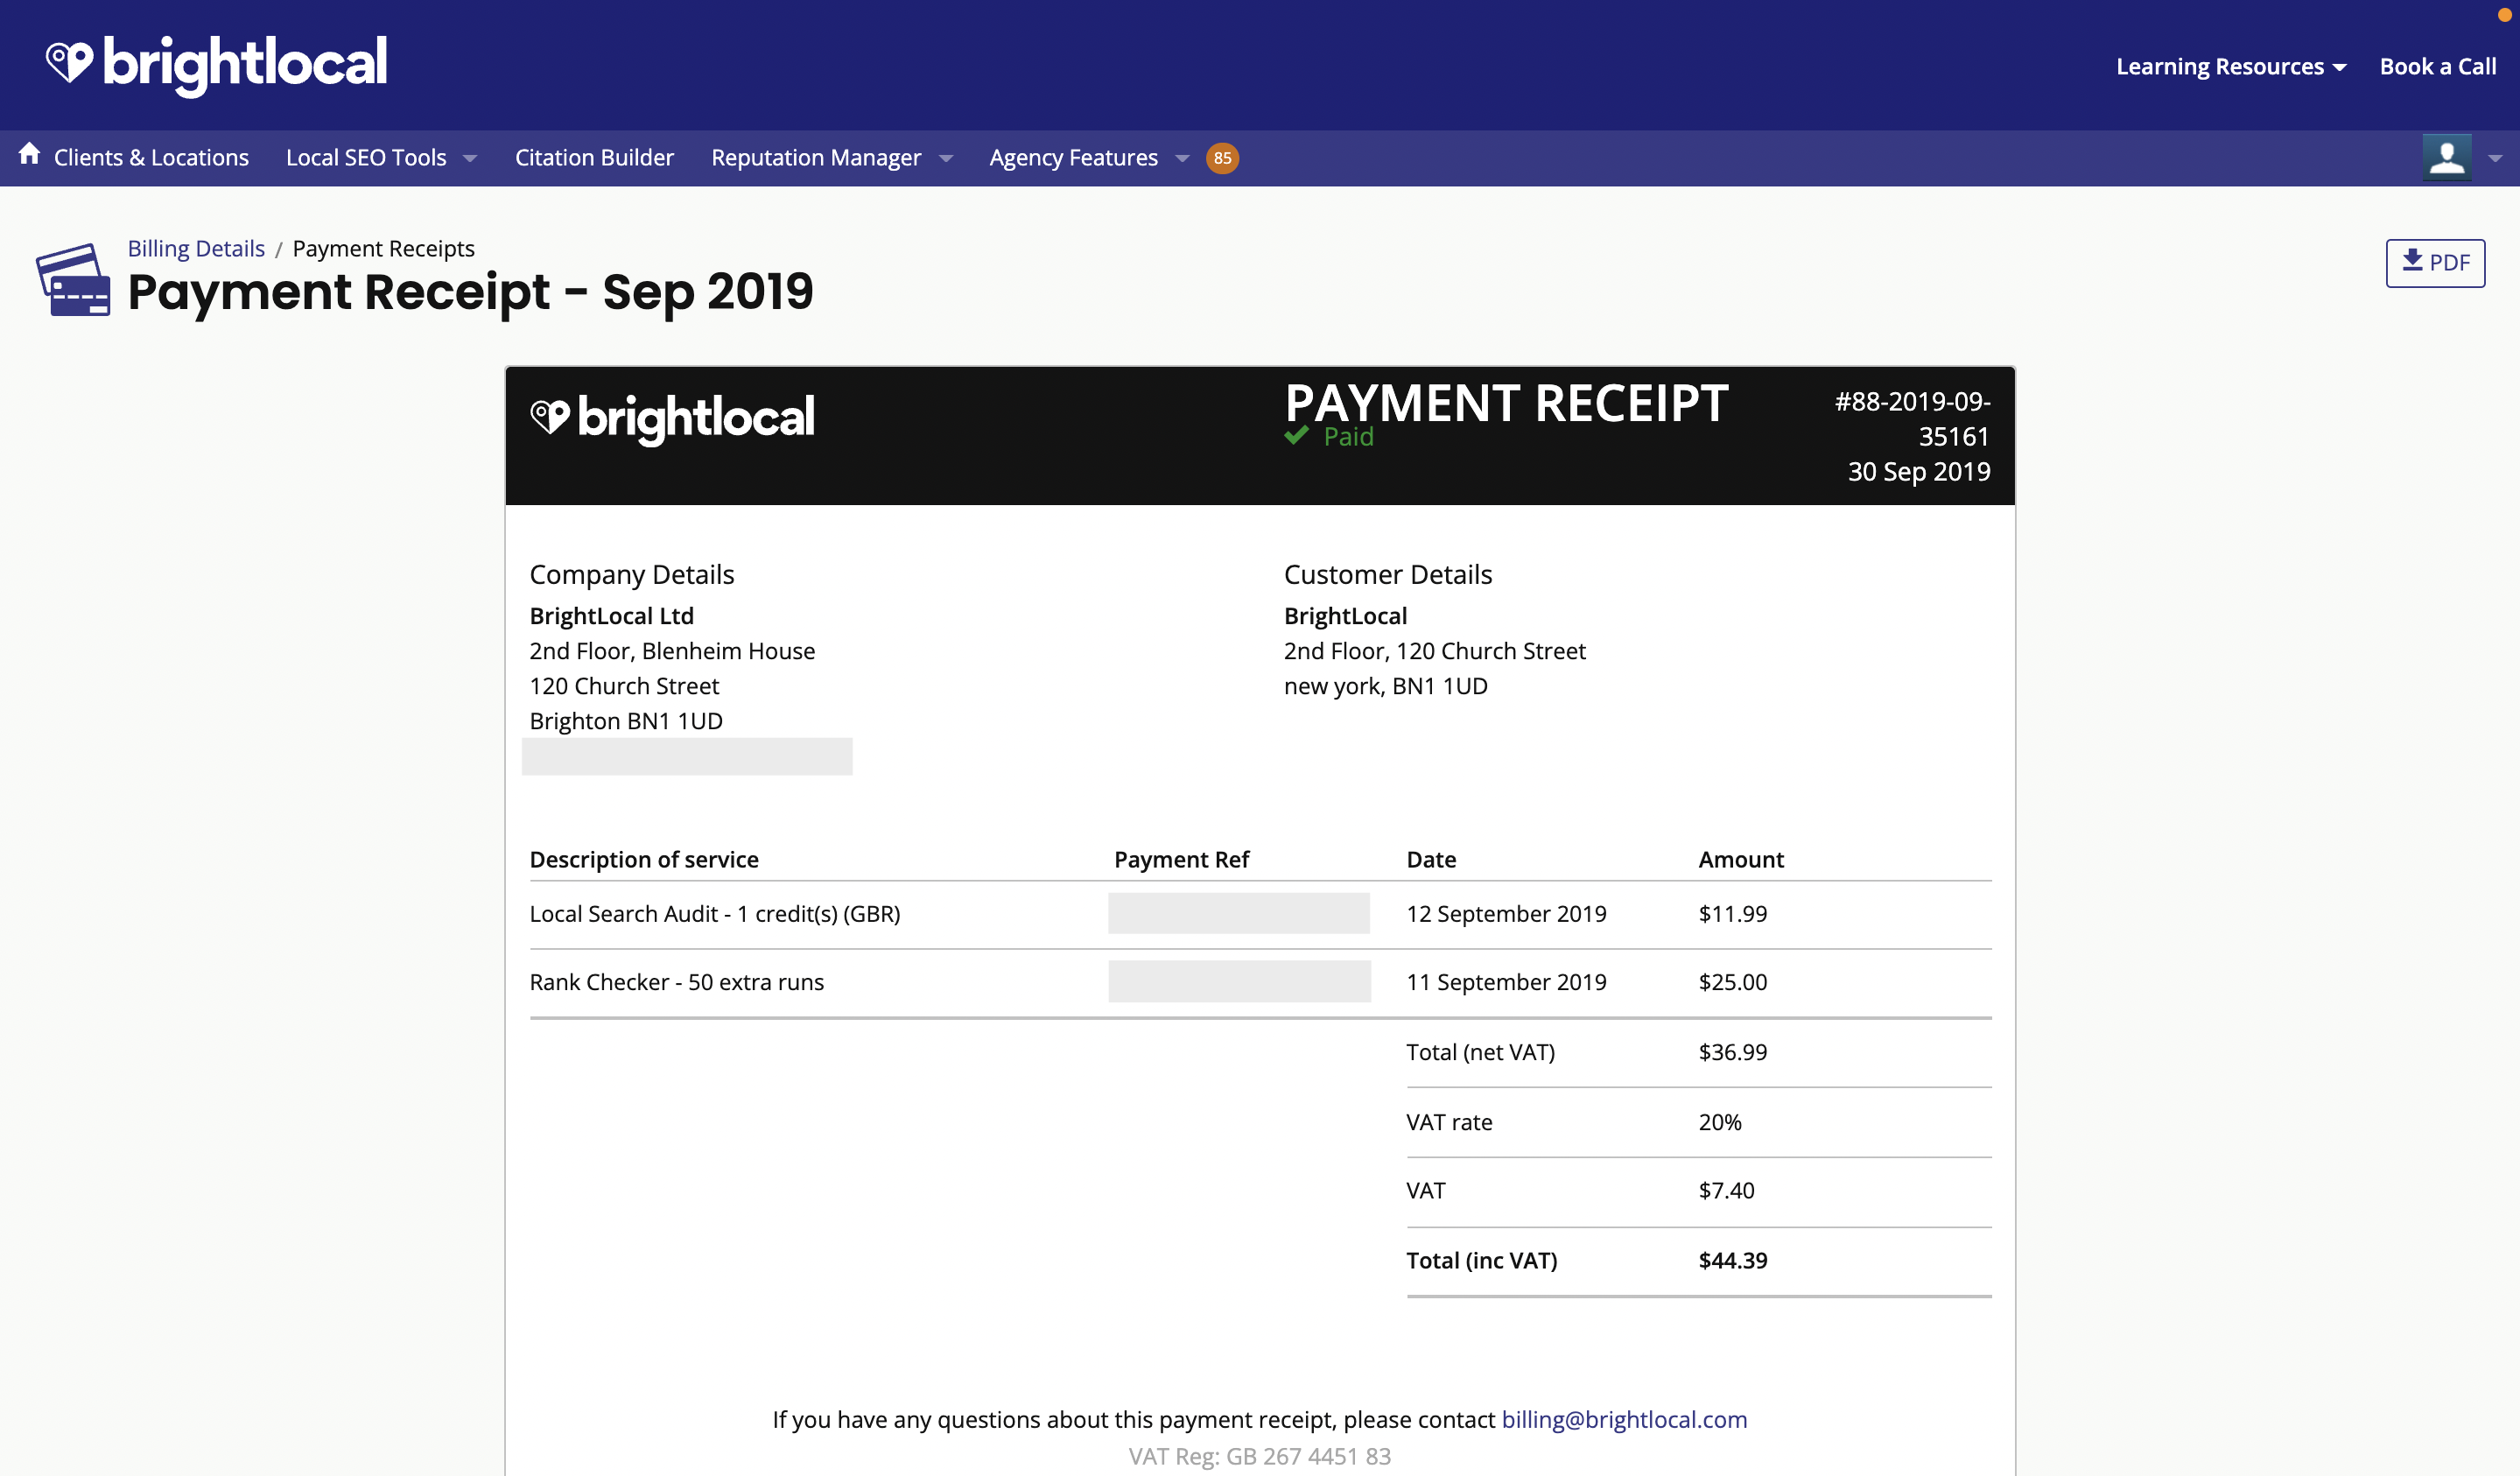Screen dimensions: 2520x1476
Task: Expand the Agency Features menu
Action: click(x=1089, y=158)
